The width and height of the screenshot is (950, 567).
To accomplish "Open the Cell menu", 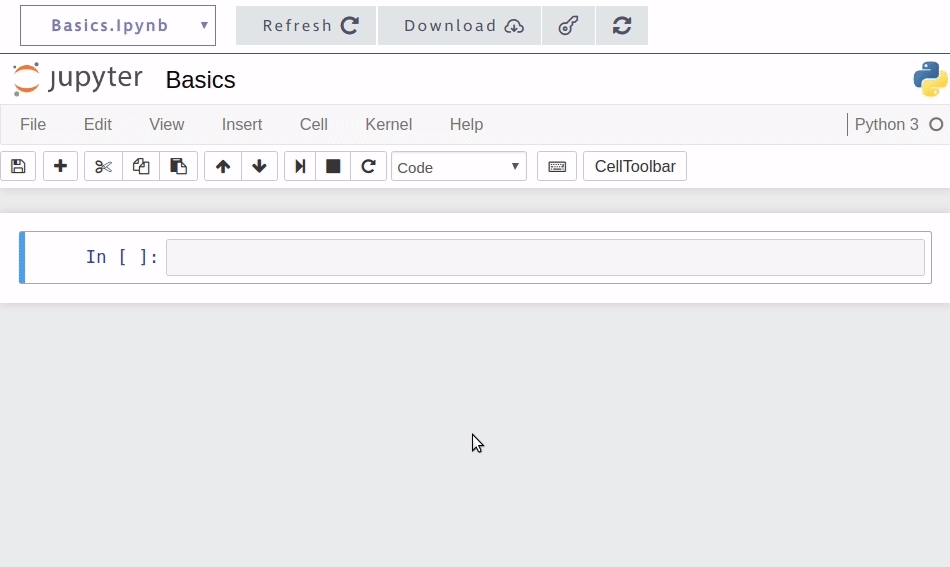I will coord(313,124).
